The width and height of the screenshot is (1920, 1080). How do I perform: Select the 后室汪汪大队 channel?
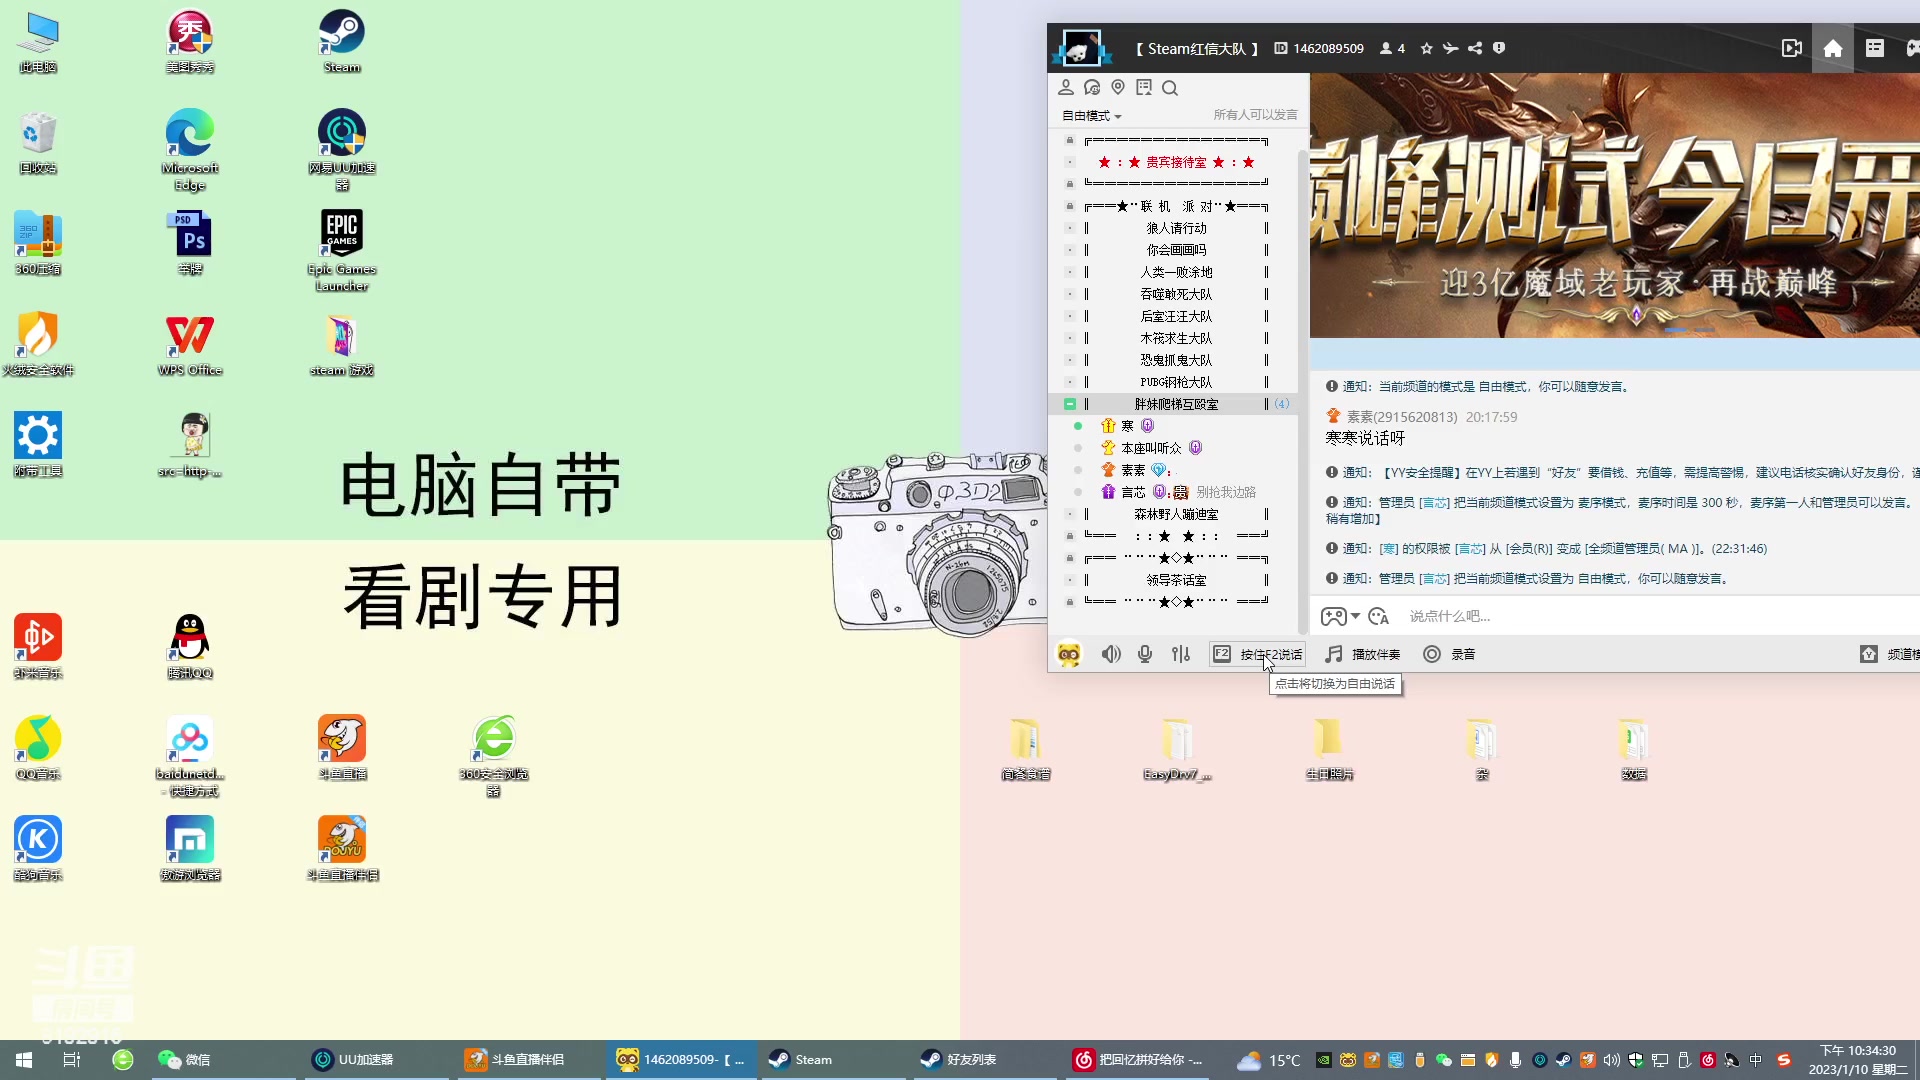click(x=1176, y=316)
